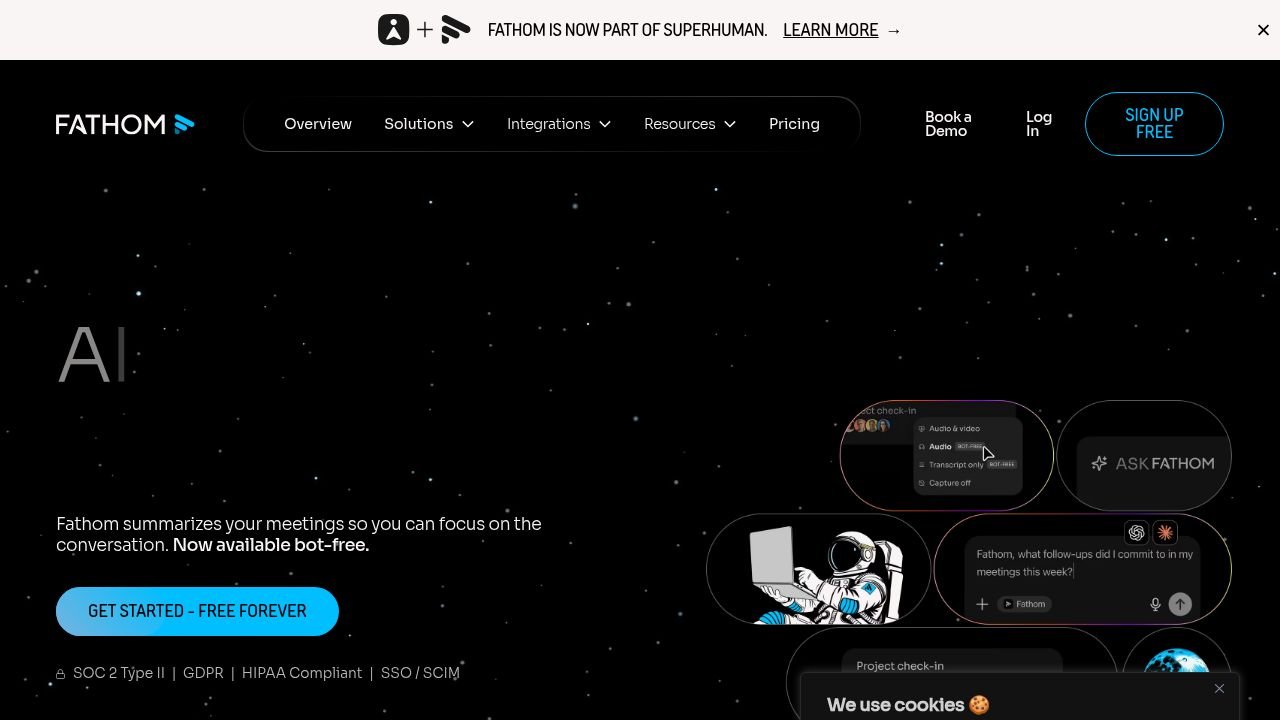
Task: Expand the Resources dropdown menu
Action: pyautogui.click(x=690, y=124)
